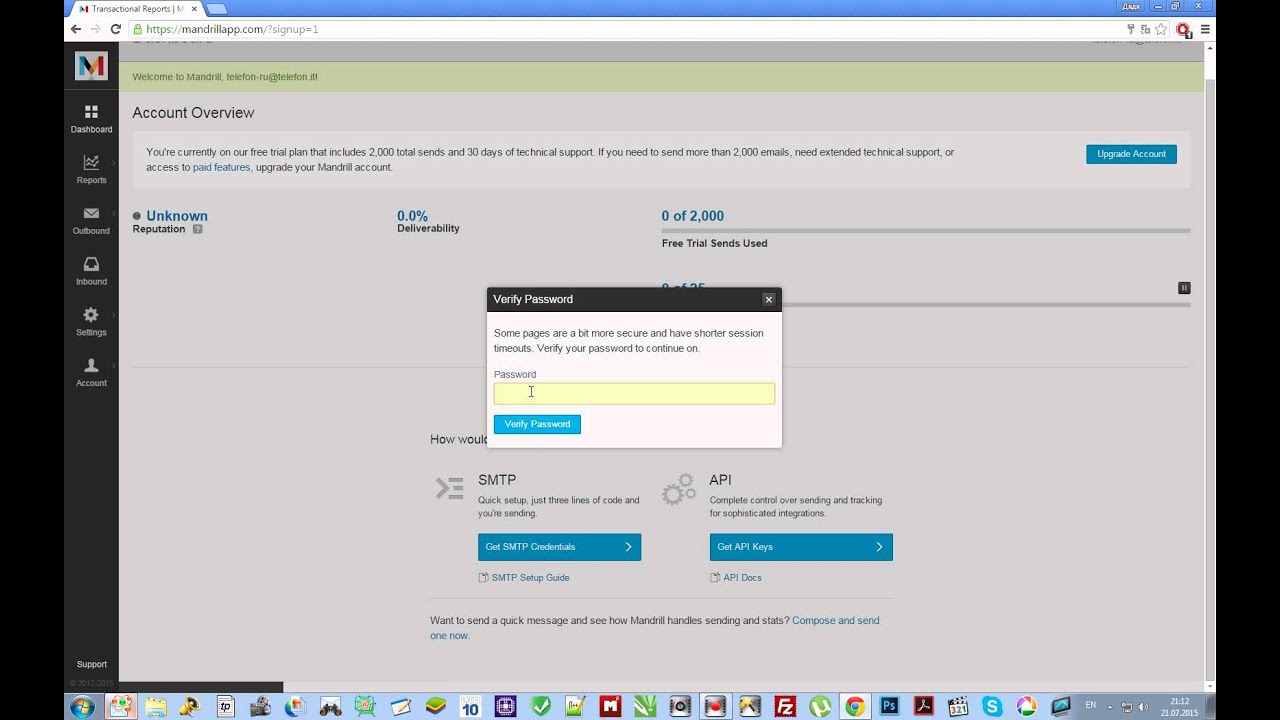Screen dimensions: 1280x720
Task: Open a new browser tab
Action: click(216, 9)
